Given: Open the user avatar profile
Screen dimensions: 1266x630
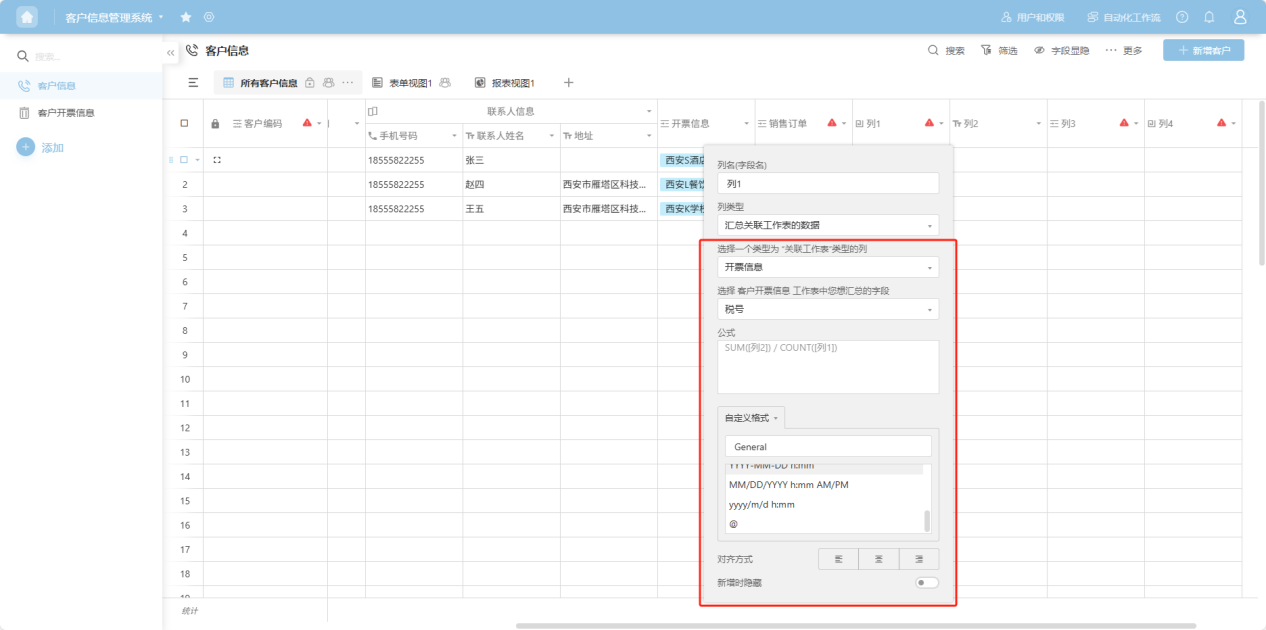Looking at the screenshot, I should [x=1240, y=17].
